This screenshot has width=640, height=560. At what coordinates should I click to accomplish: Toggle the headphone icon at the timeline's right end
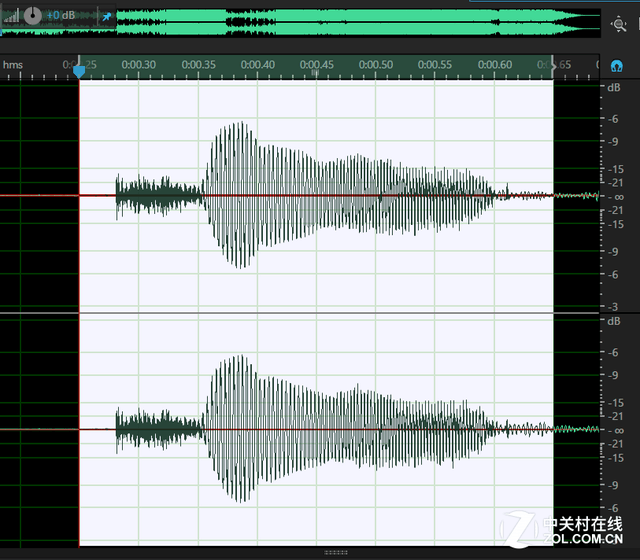click(617, 66)
